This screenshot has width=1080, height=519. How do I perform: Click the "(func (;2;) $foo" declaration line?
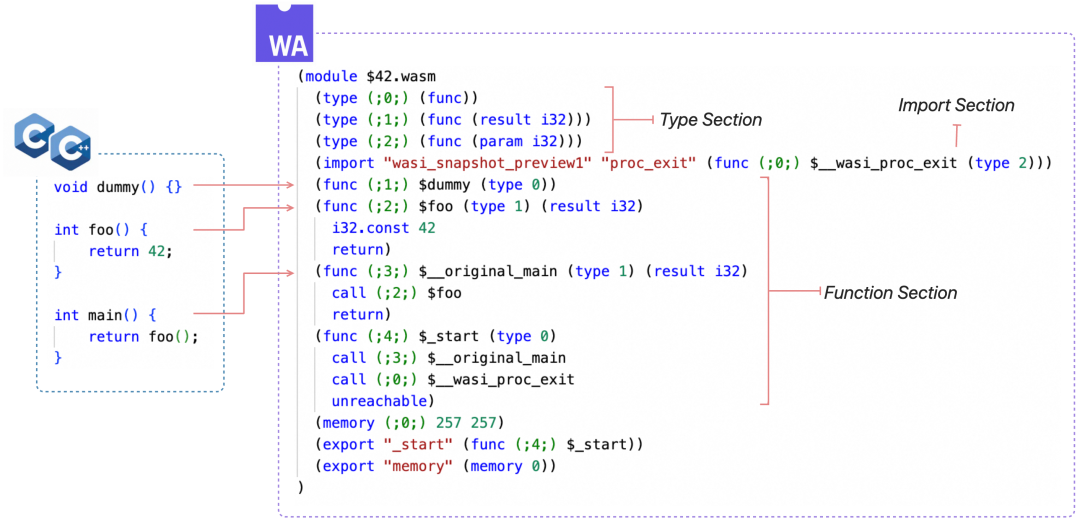click(x=479, y=207)
